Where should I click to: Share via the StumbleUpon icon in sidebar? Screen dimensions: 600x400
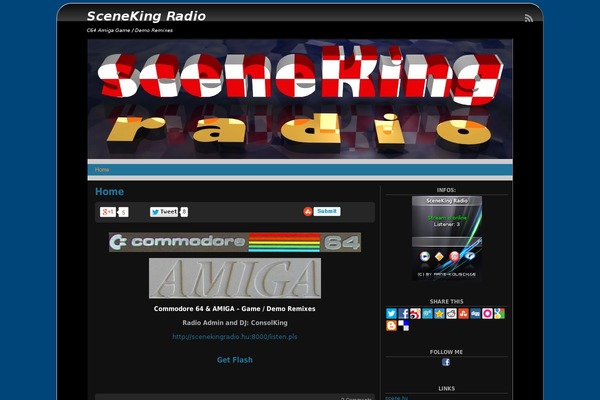coord(463,313)
